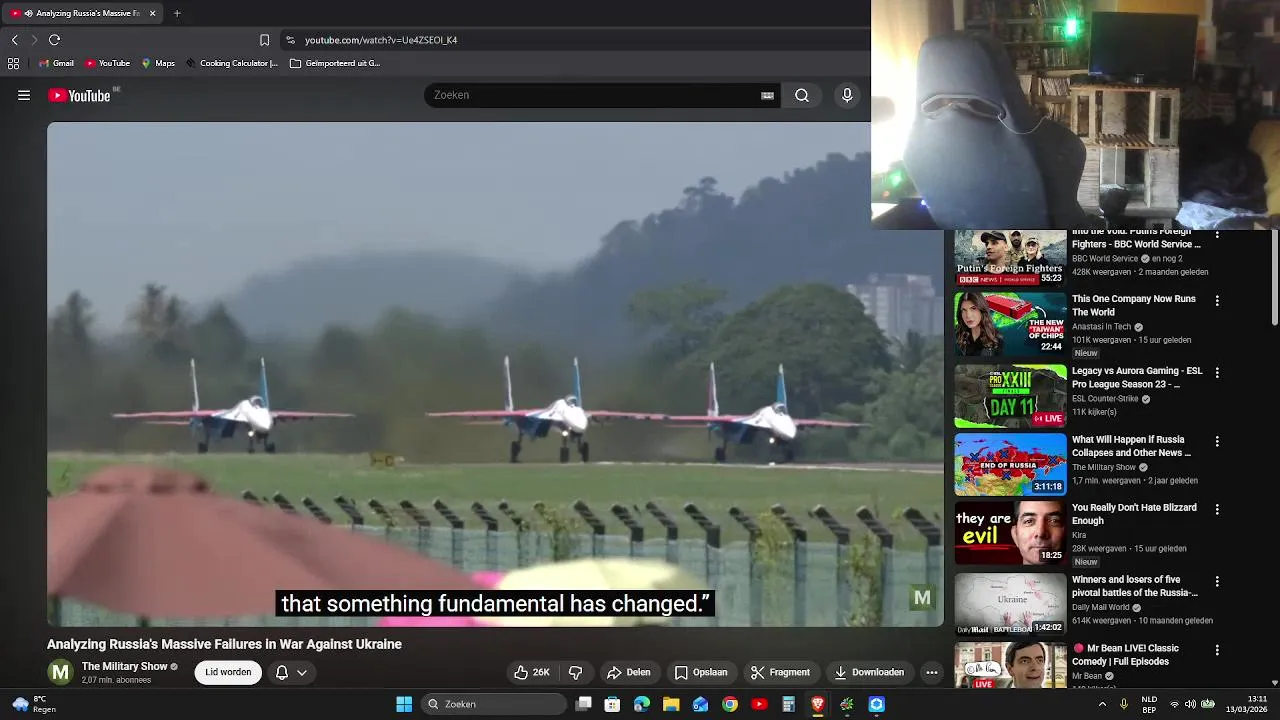Image resolution: width=1280 pixels, height=720 pixels.
Task: Open Windows Start menu
Action: 404,704
